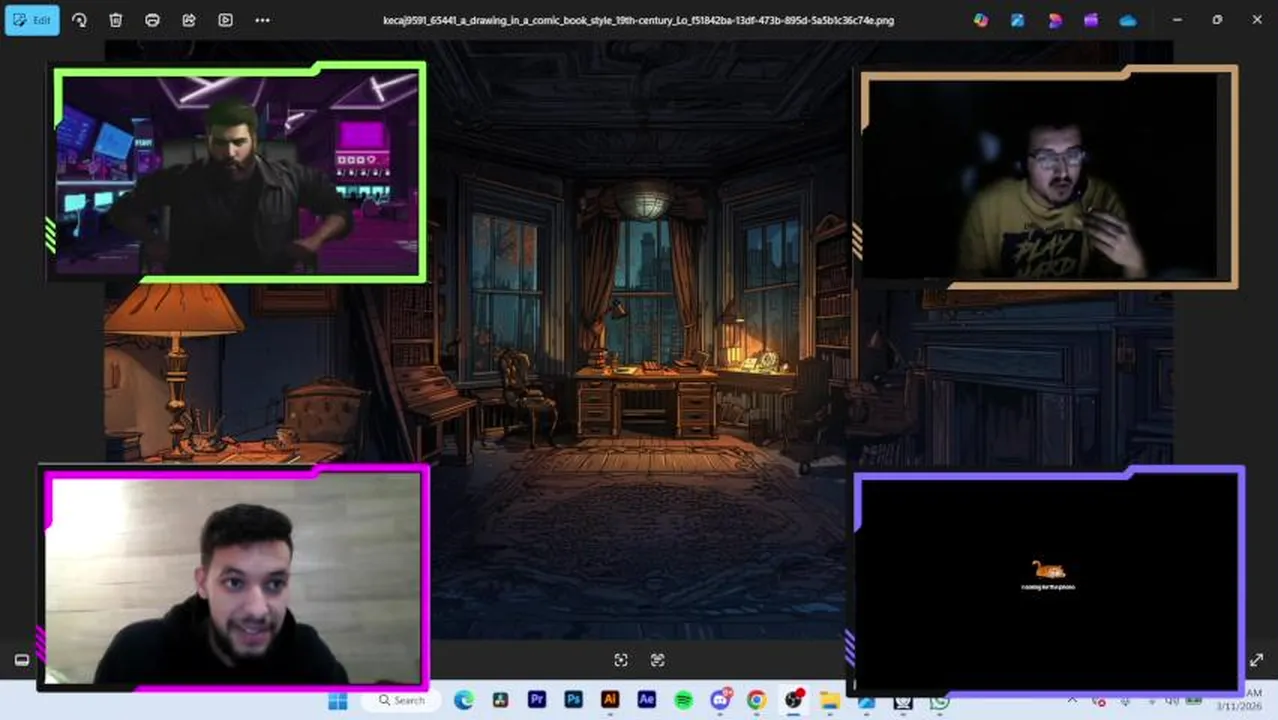Viewport: 1278px width, 720px height.
Task: Open the Microsoft 365 Copilot icon in title bar
Action: [981, 20]
